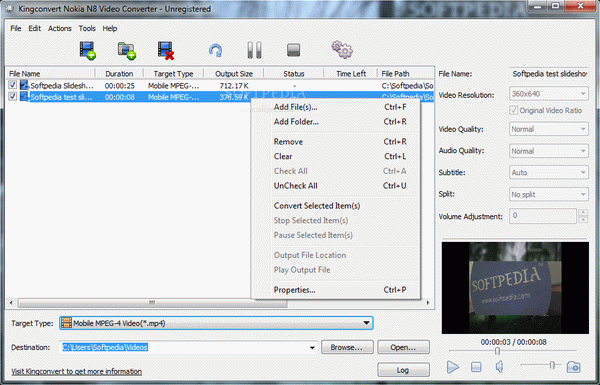Play the preview video
The image size is (600, 385).
coord(453,367)
